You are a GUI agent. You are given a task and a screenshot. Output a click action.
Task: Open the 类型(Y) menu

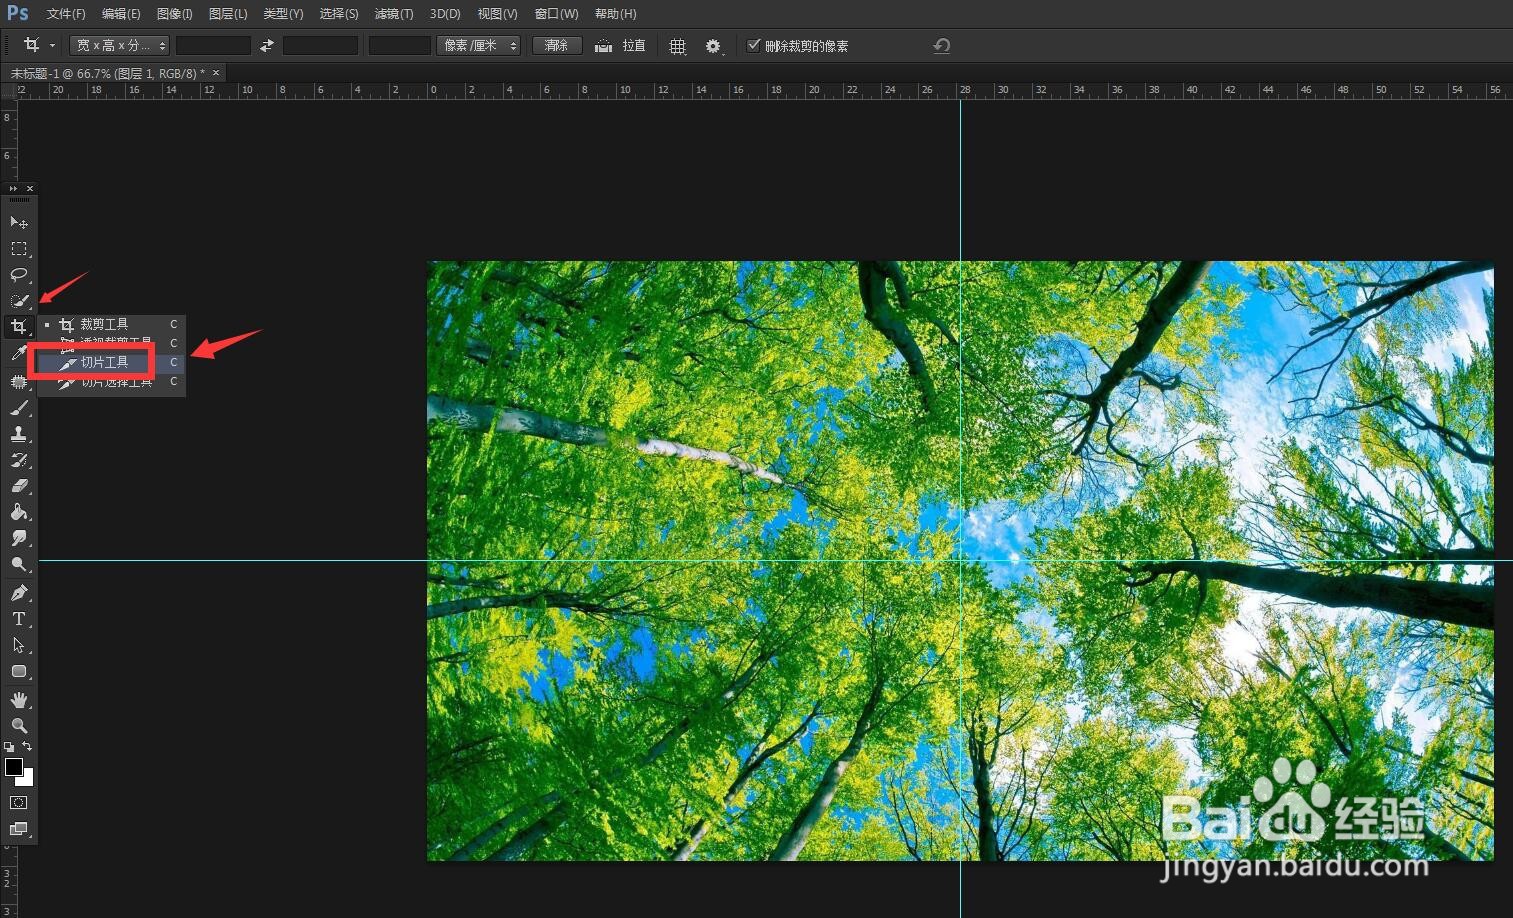(283, 14)
